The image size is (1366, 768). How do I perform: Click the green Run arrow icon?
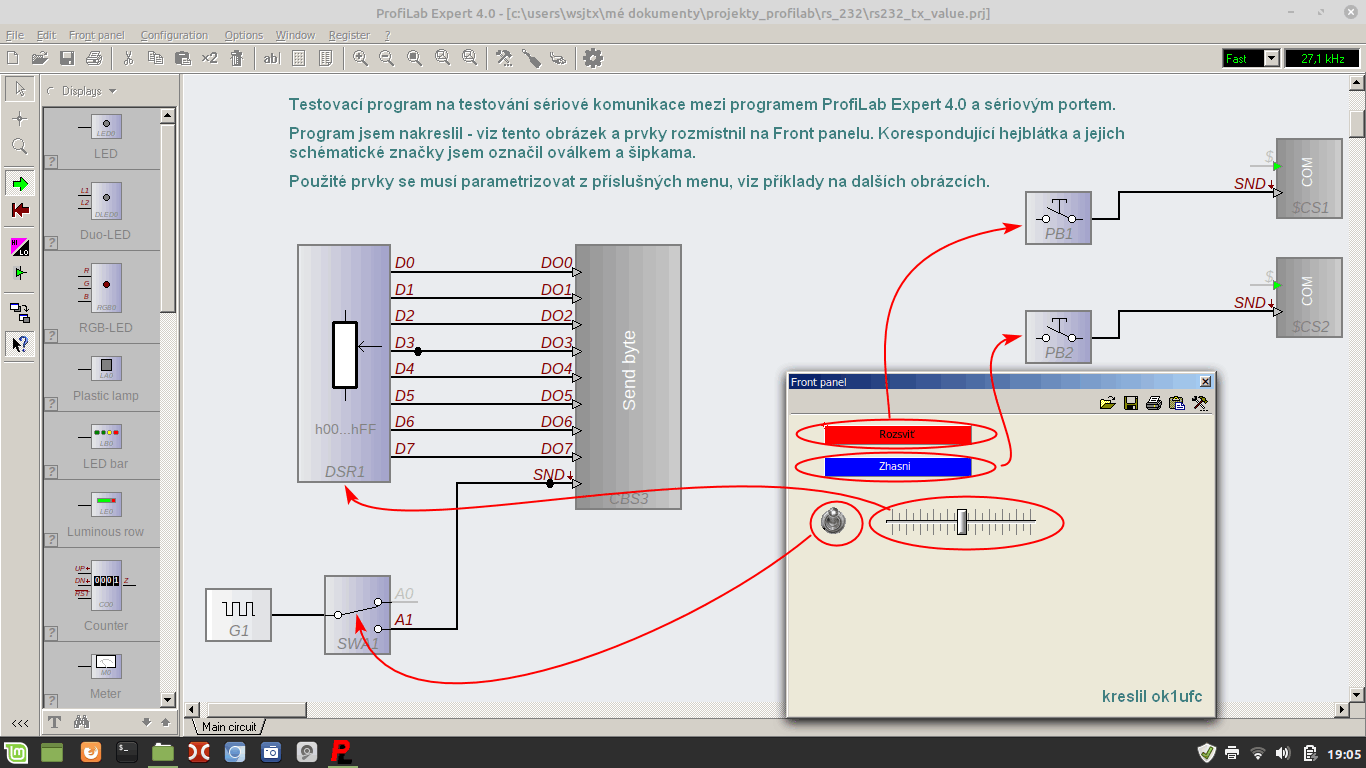pos(19,183)
